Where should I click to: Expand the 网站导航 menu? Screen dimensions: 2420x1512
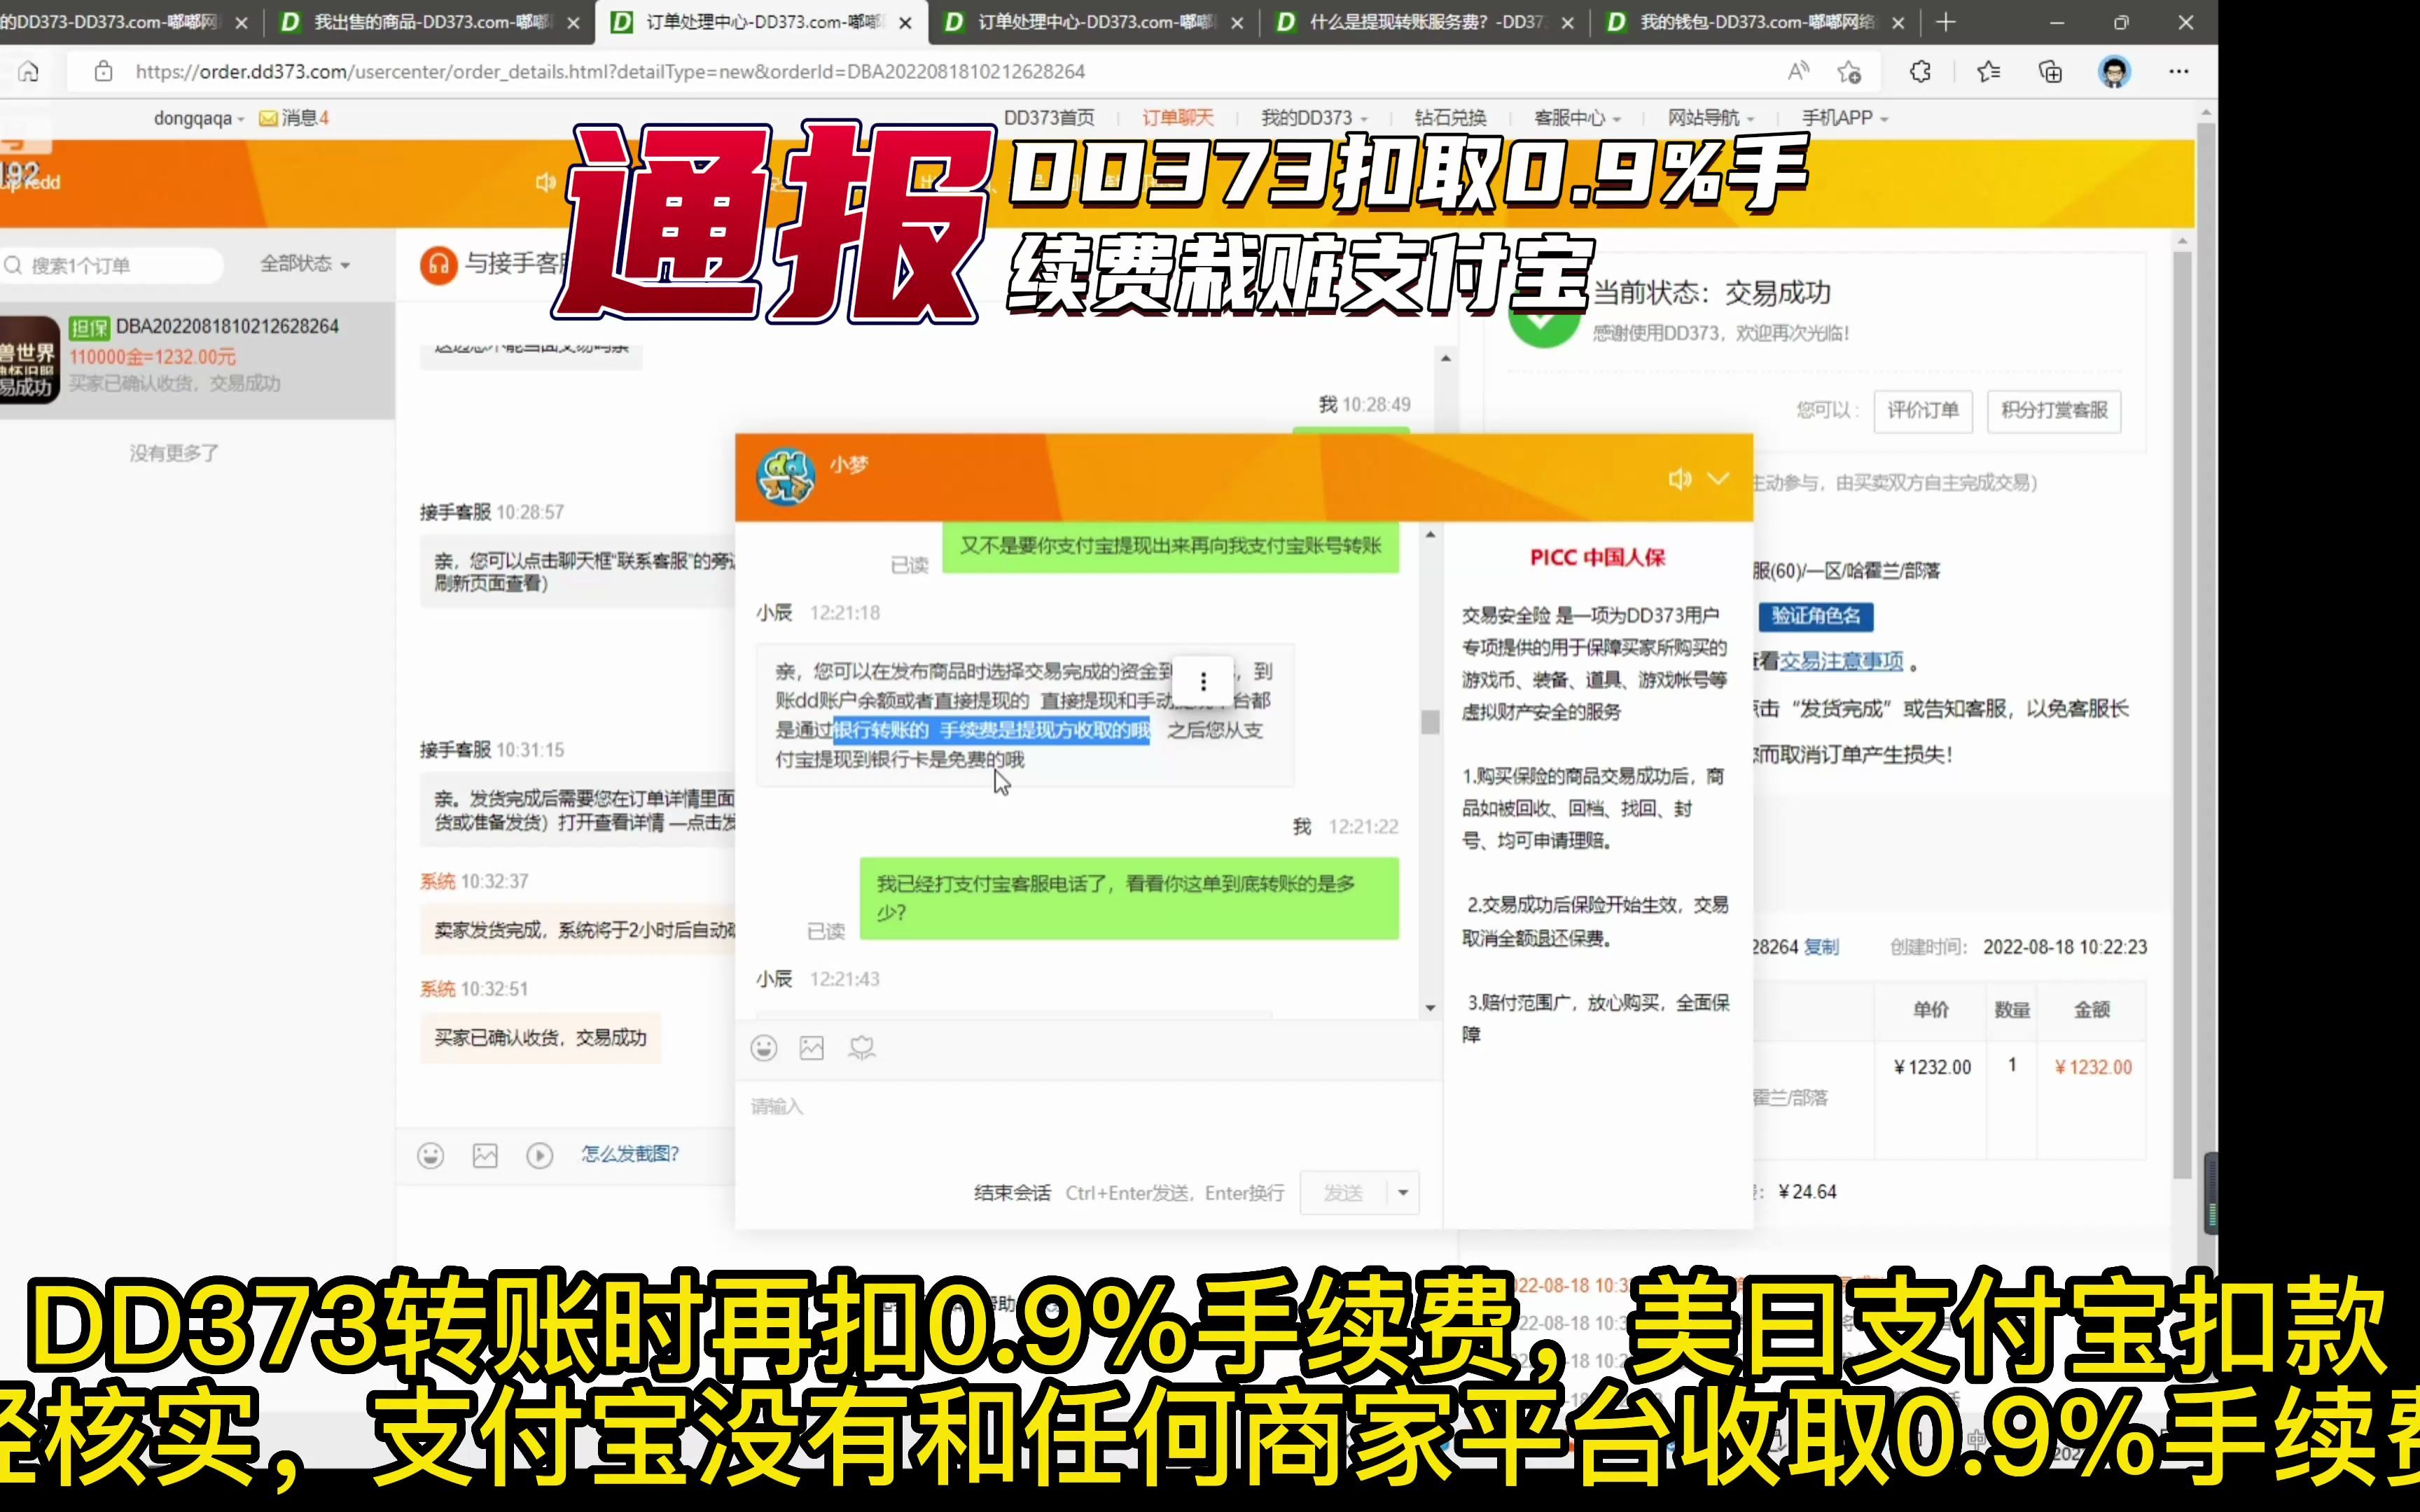coord(1710,118)
